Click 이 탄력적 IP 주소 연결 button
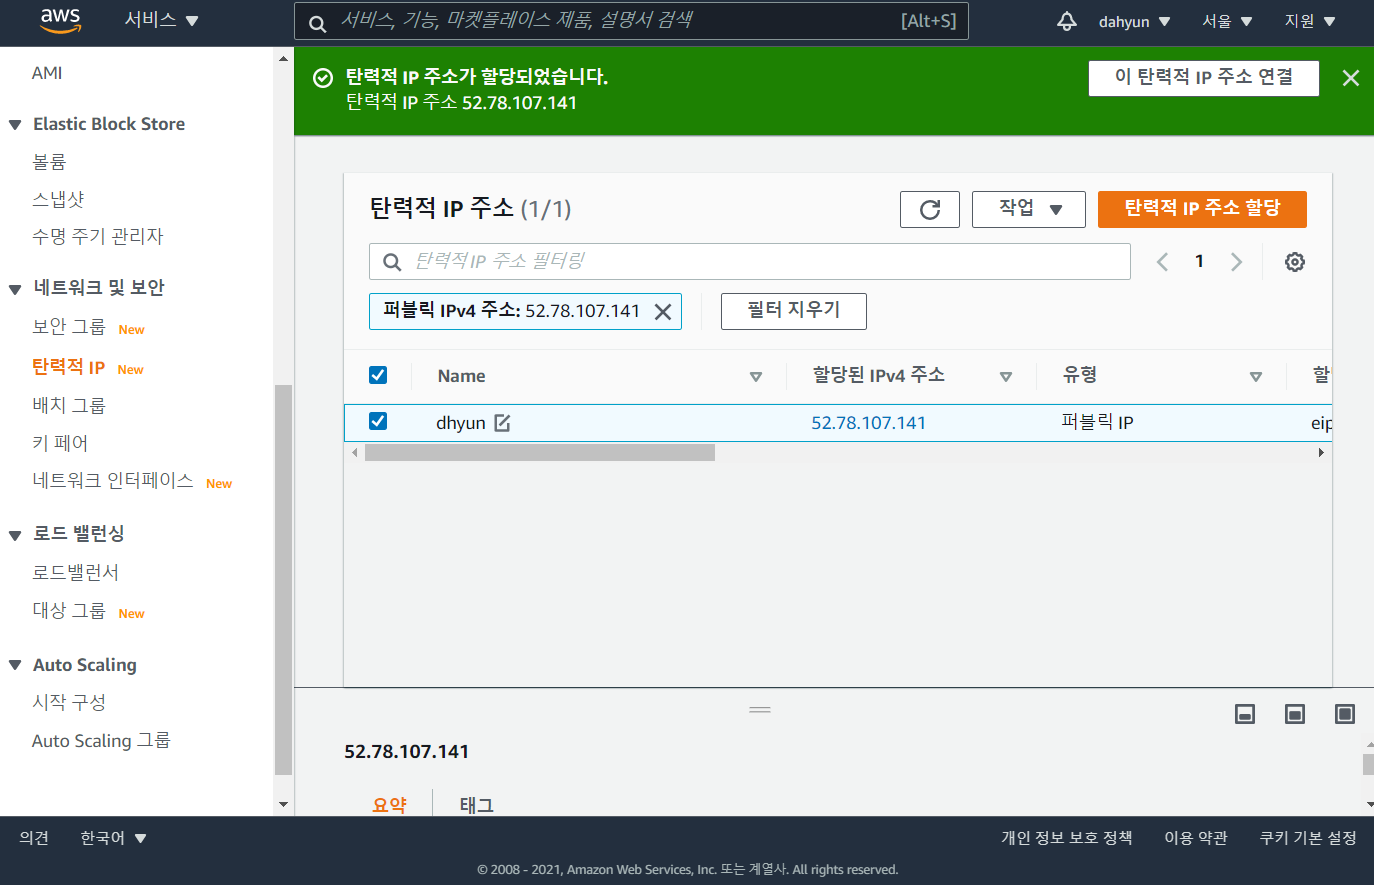Viewport: 1374px width, 885px height. 1204,78
